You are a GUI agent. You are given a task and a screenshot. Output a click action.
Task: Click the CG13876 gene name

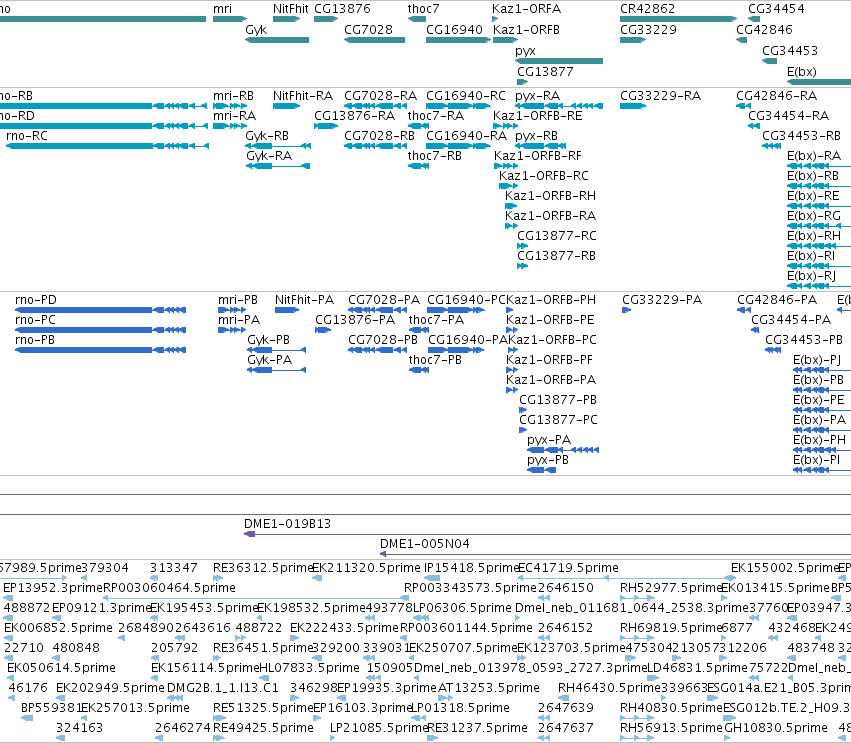click(342, 9)
